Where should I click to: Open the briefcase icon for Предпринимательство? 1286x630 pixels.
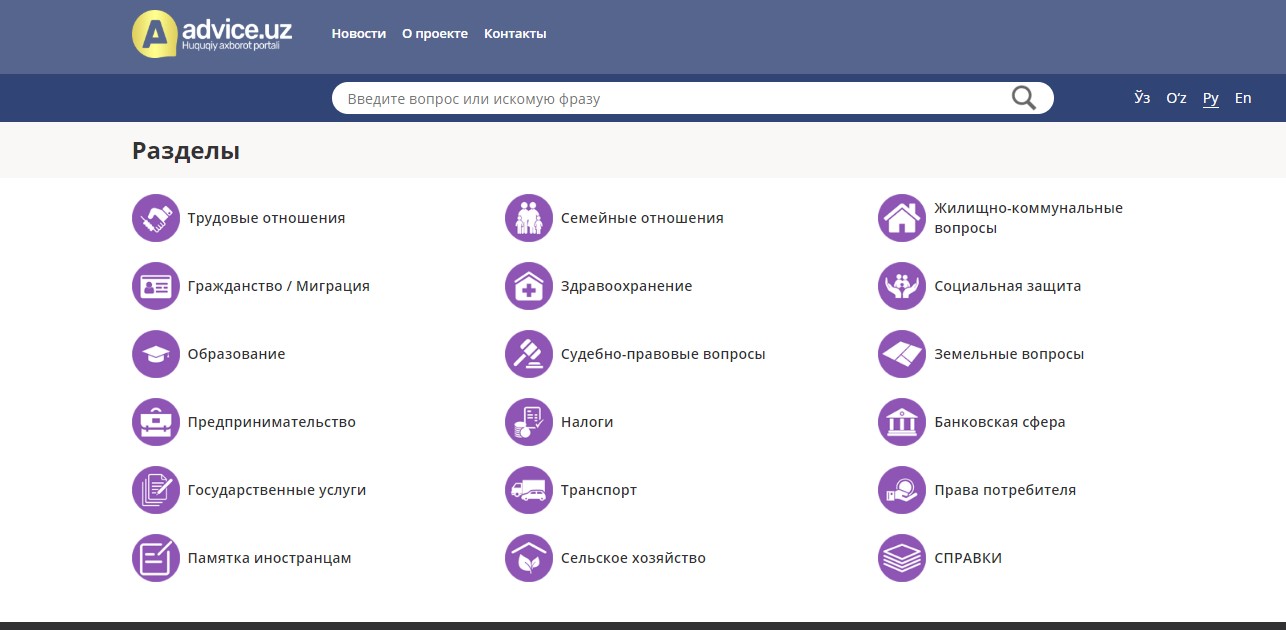[155, 422]
